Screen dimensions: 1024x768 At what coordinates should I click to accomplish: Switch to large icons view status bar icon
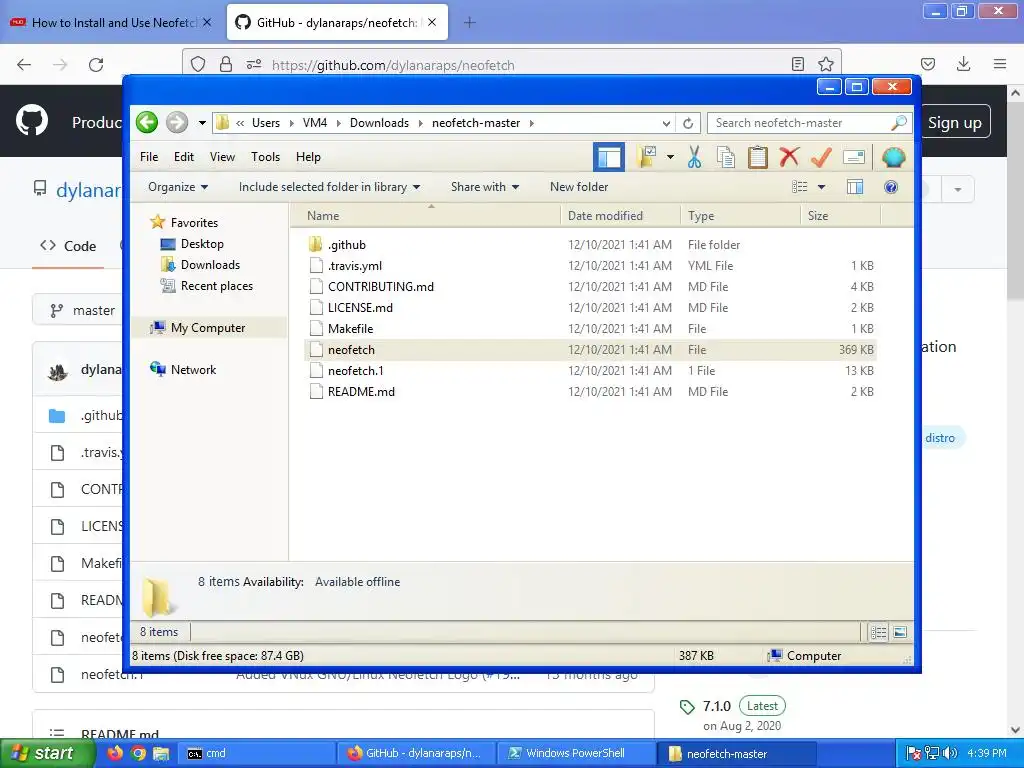coord(900,632)
